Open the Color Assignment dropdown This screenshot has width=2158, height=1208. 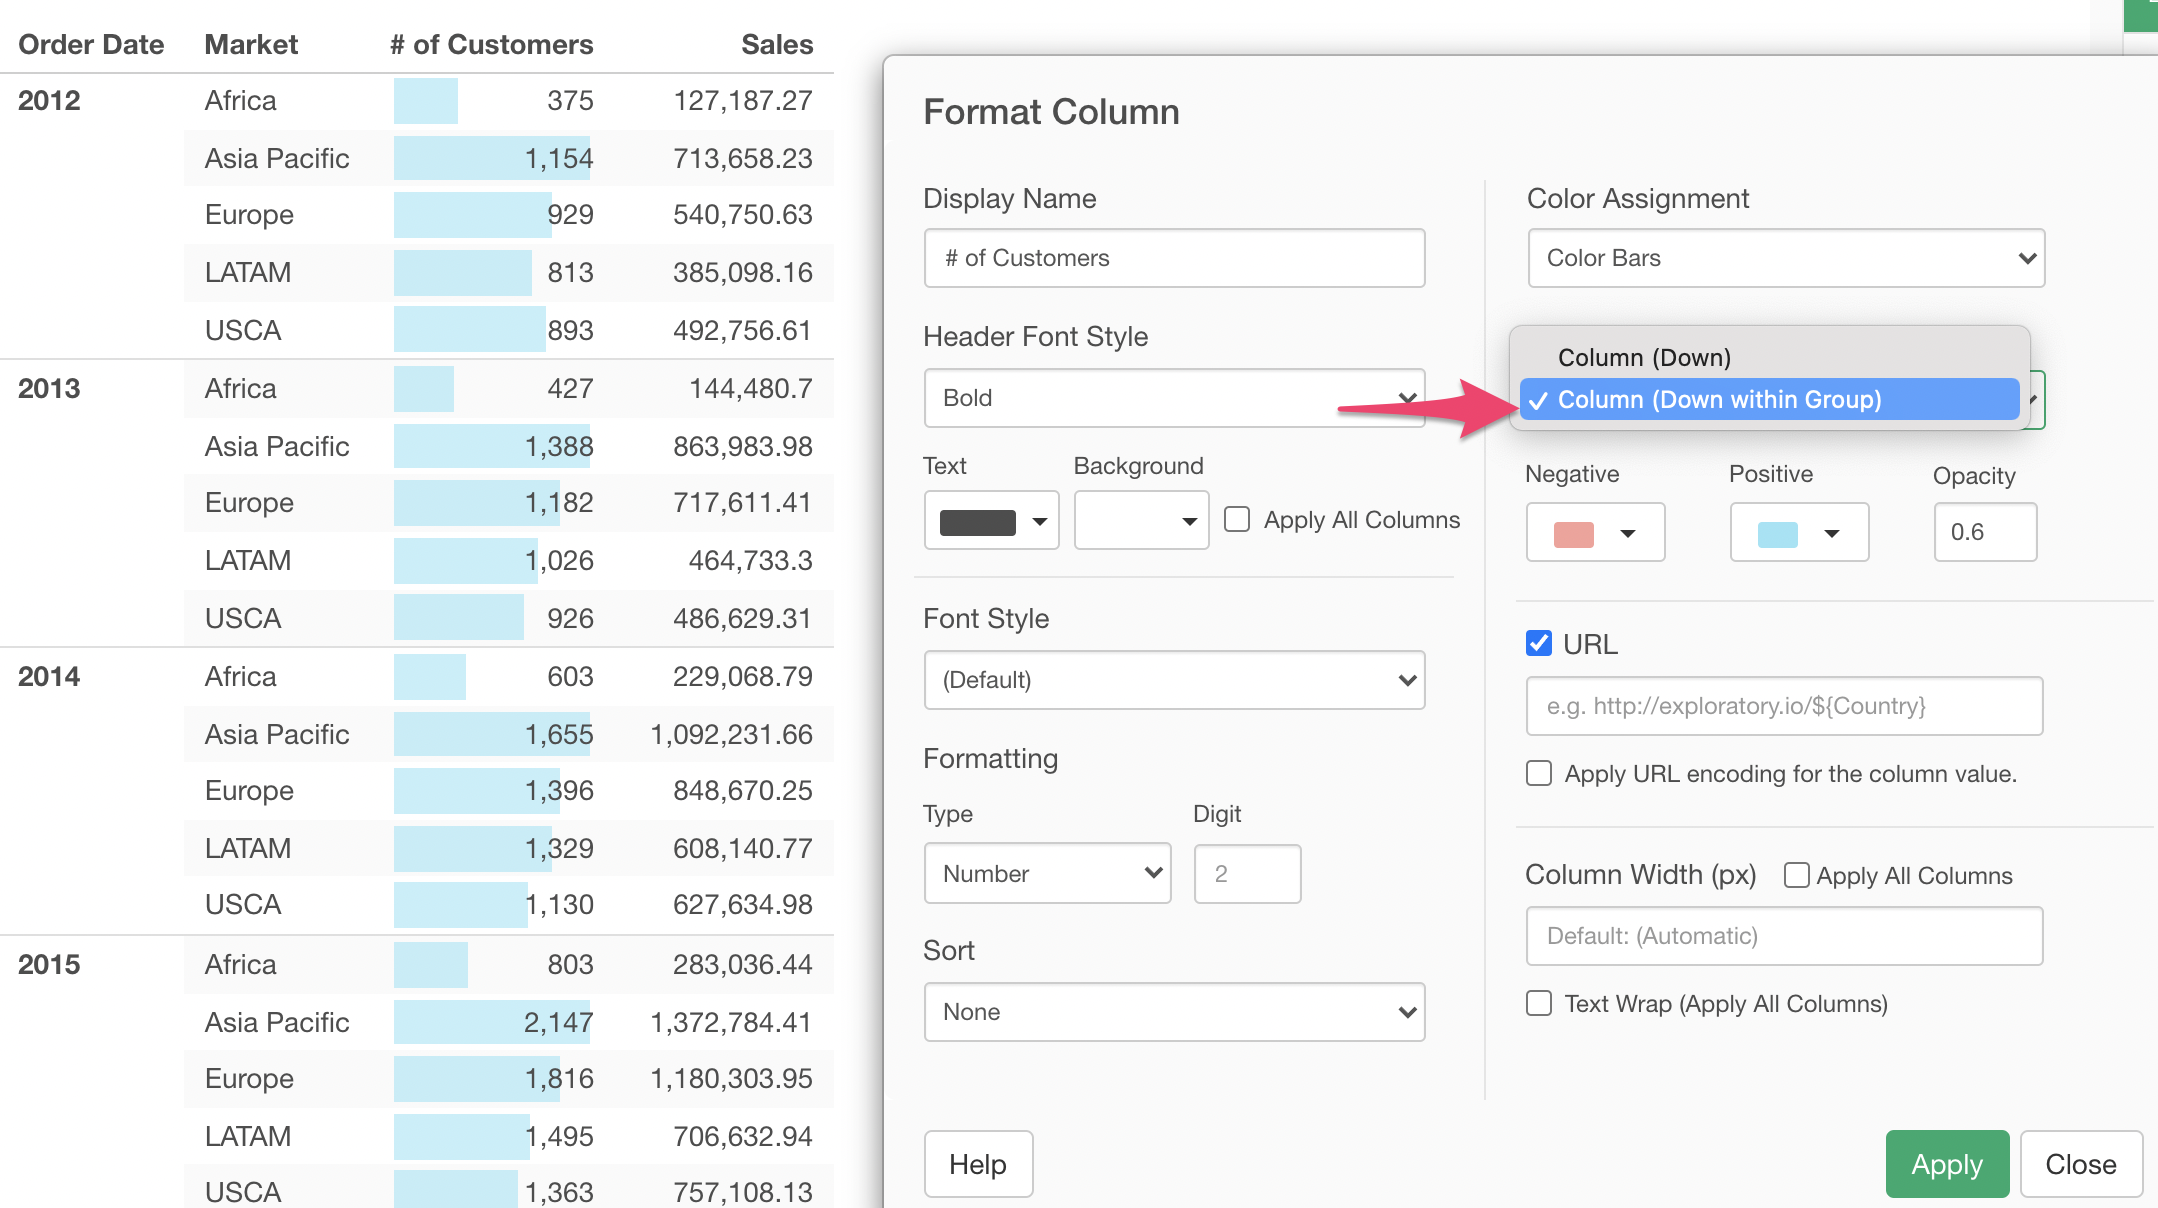1786,258
